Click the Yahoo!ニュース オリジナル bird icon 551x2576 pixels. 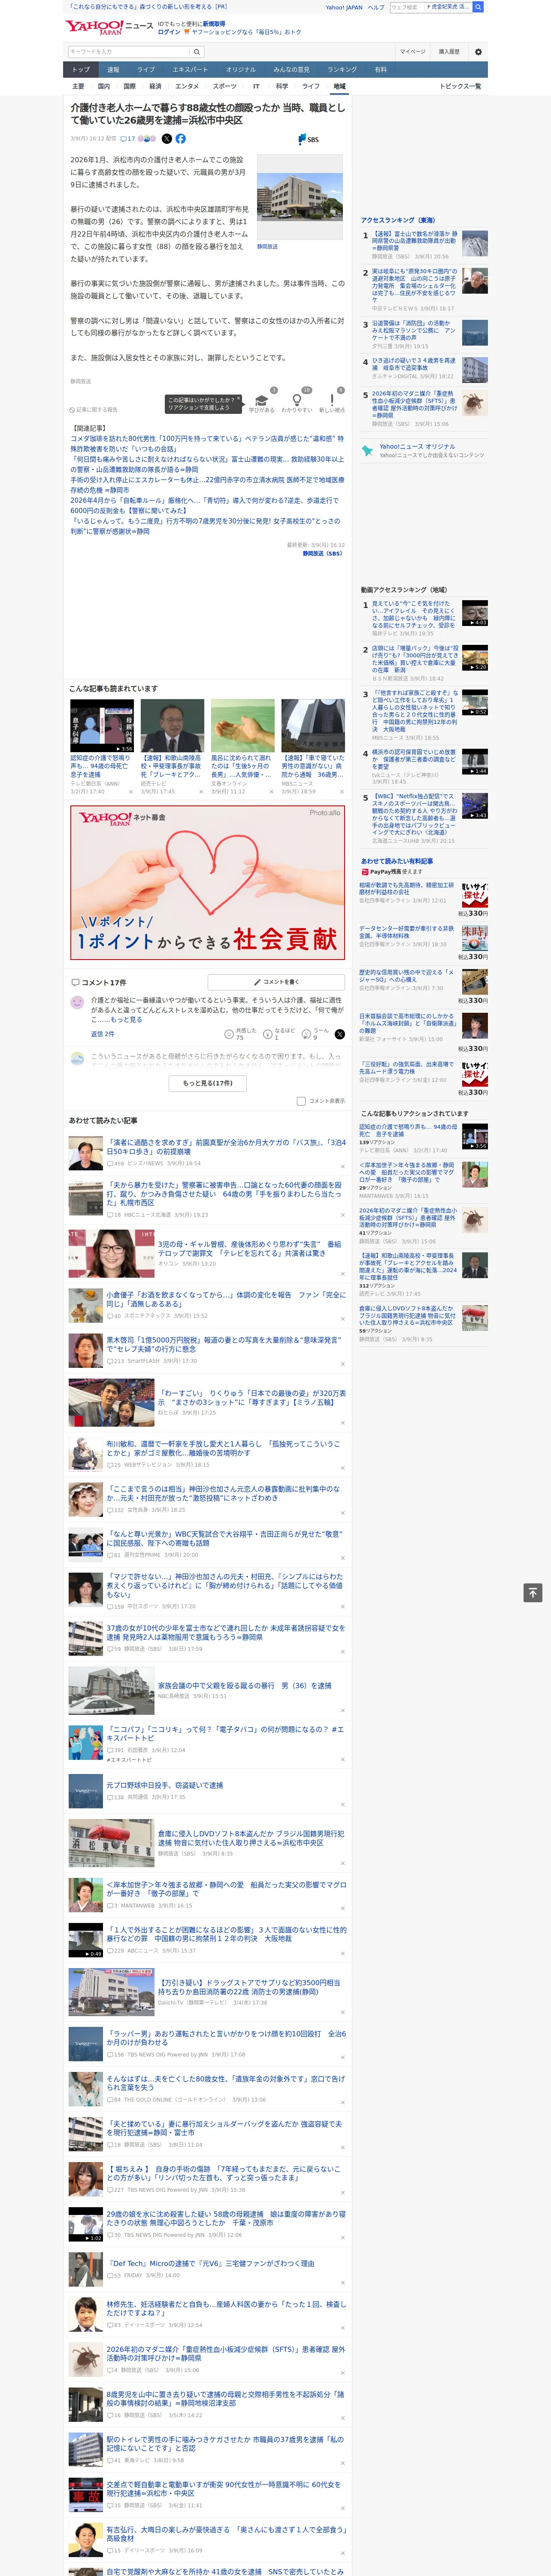point(368,451)
